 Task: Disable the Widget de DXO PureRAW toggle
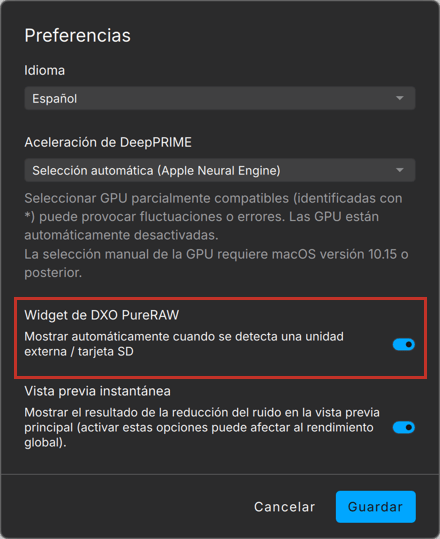click(x=404, y=344)
